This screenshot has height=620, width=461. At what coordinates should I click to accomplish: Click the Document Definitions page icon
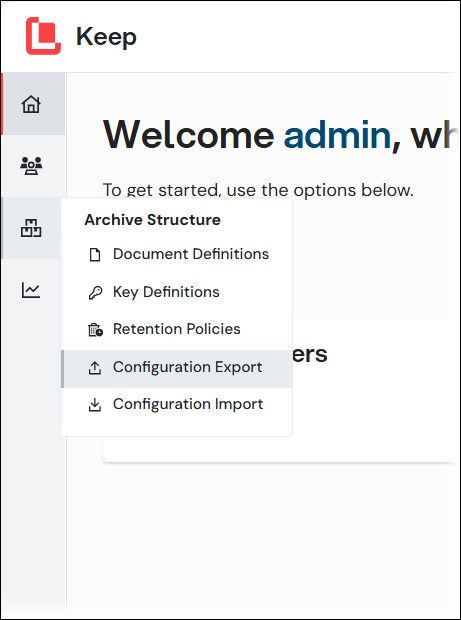tap(94, 255)
